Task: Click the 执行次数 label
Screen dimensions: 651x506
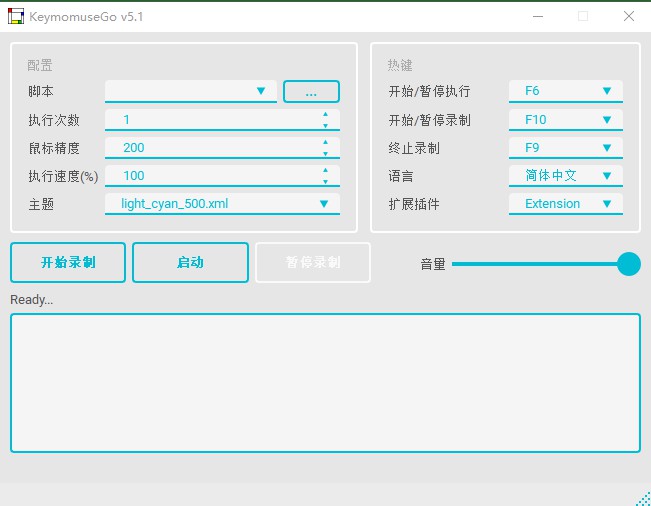Action: pyautogui.click(x=54, y=120)
